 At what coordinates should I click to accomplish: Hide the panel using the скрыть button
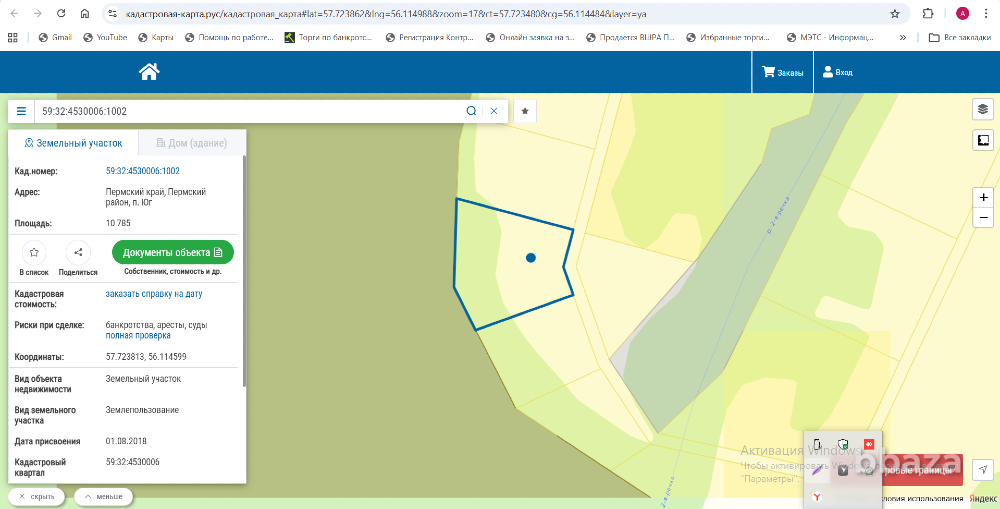pos(37,496)
